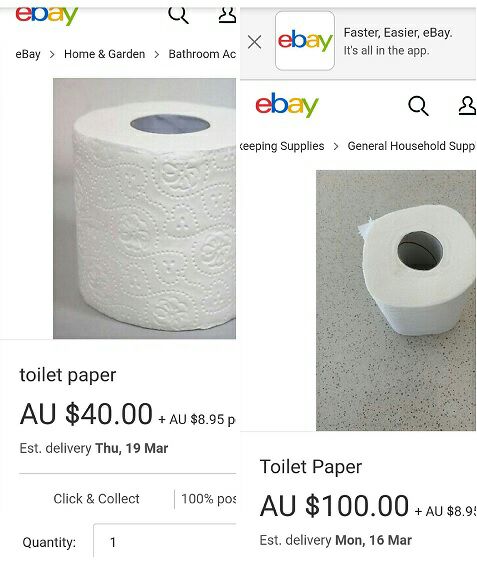Select the Click & Collect option
This screenshot has width=477, height=563.
pyautogui.click(x=96, y=499)
